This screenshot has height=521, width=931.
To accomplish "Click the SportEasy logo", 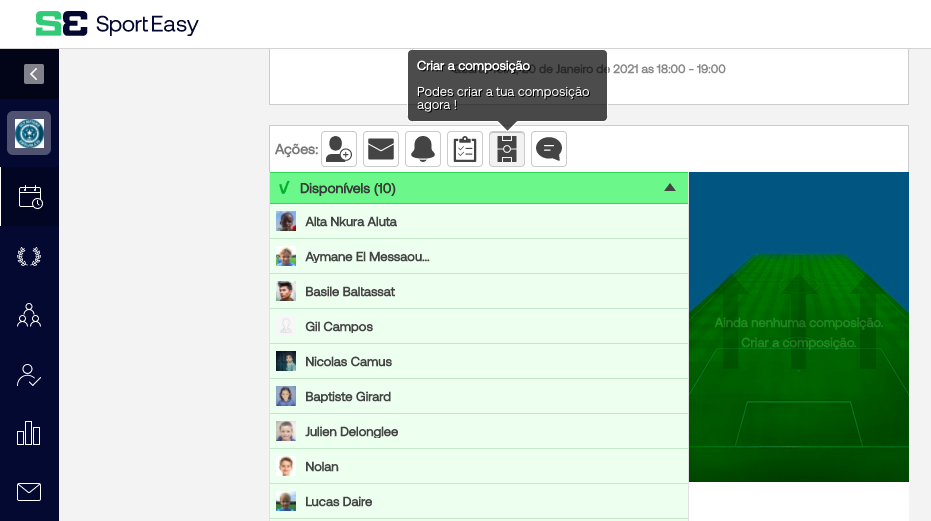I will 117,24.
